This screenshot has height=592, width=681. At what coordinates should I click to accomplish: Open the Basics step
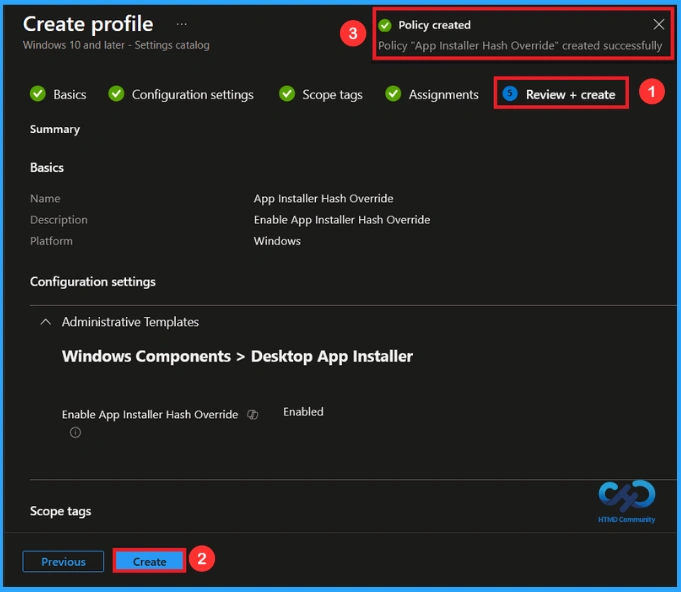pyautogui.click(x=69, y=94)
